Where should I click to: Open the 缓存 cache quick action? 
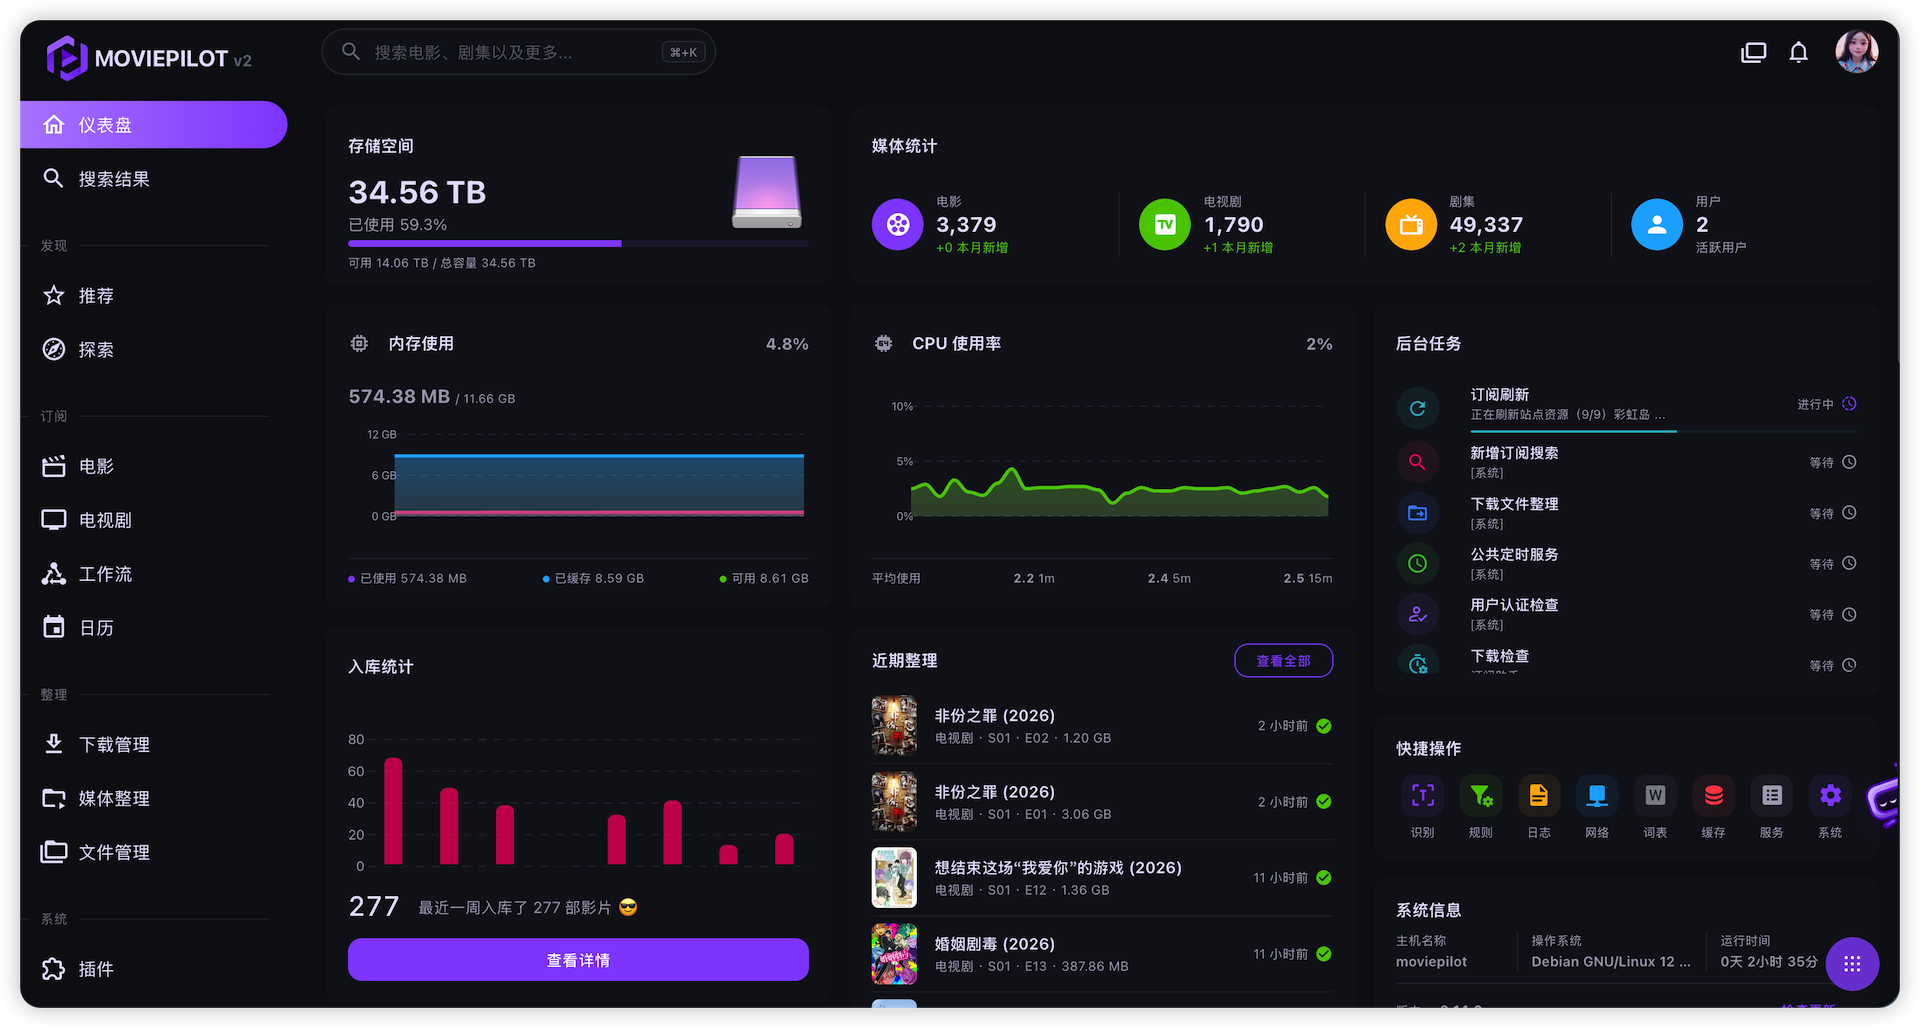coord(1713,796)
